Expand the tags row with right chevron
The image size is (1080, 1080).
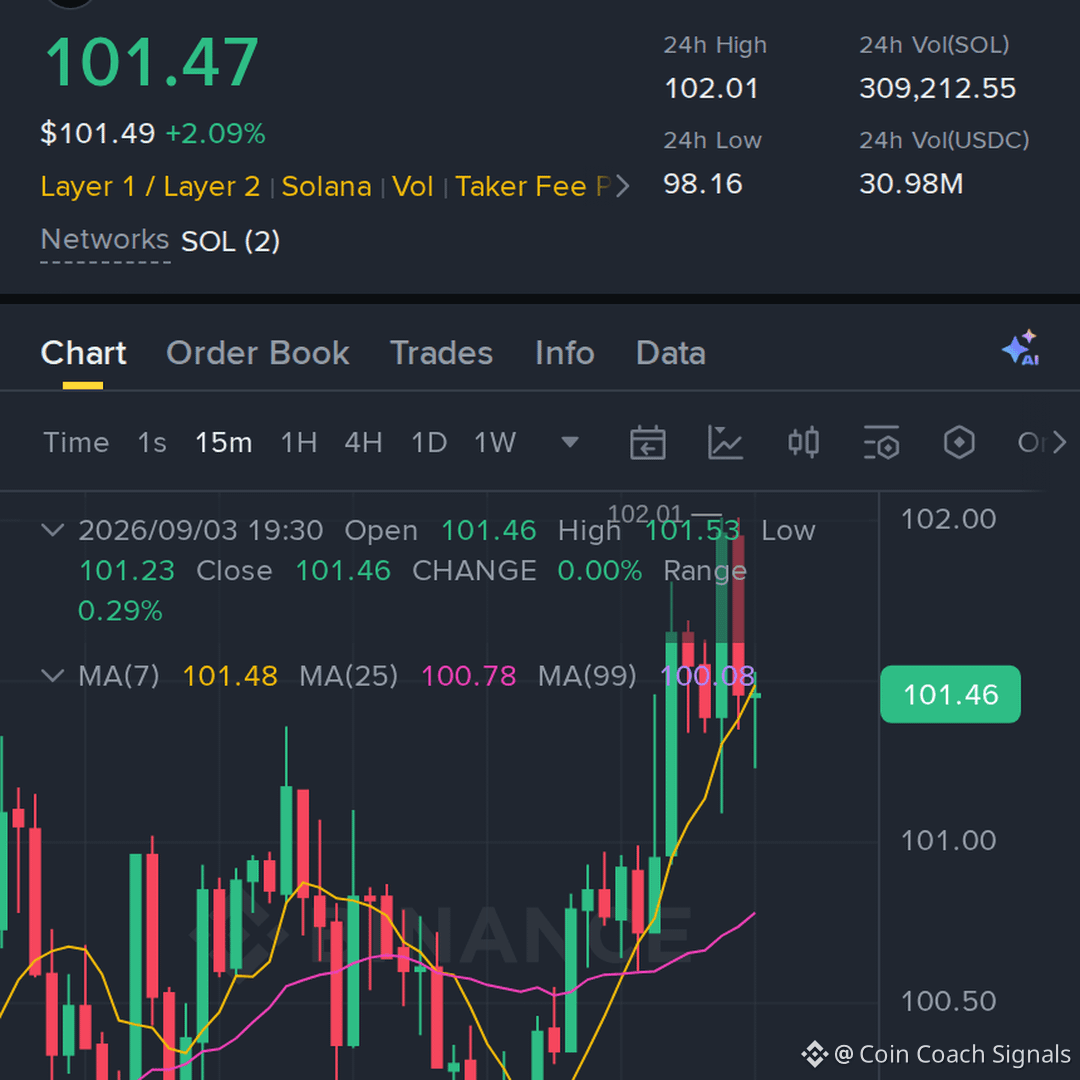[623, 186]
